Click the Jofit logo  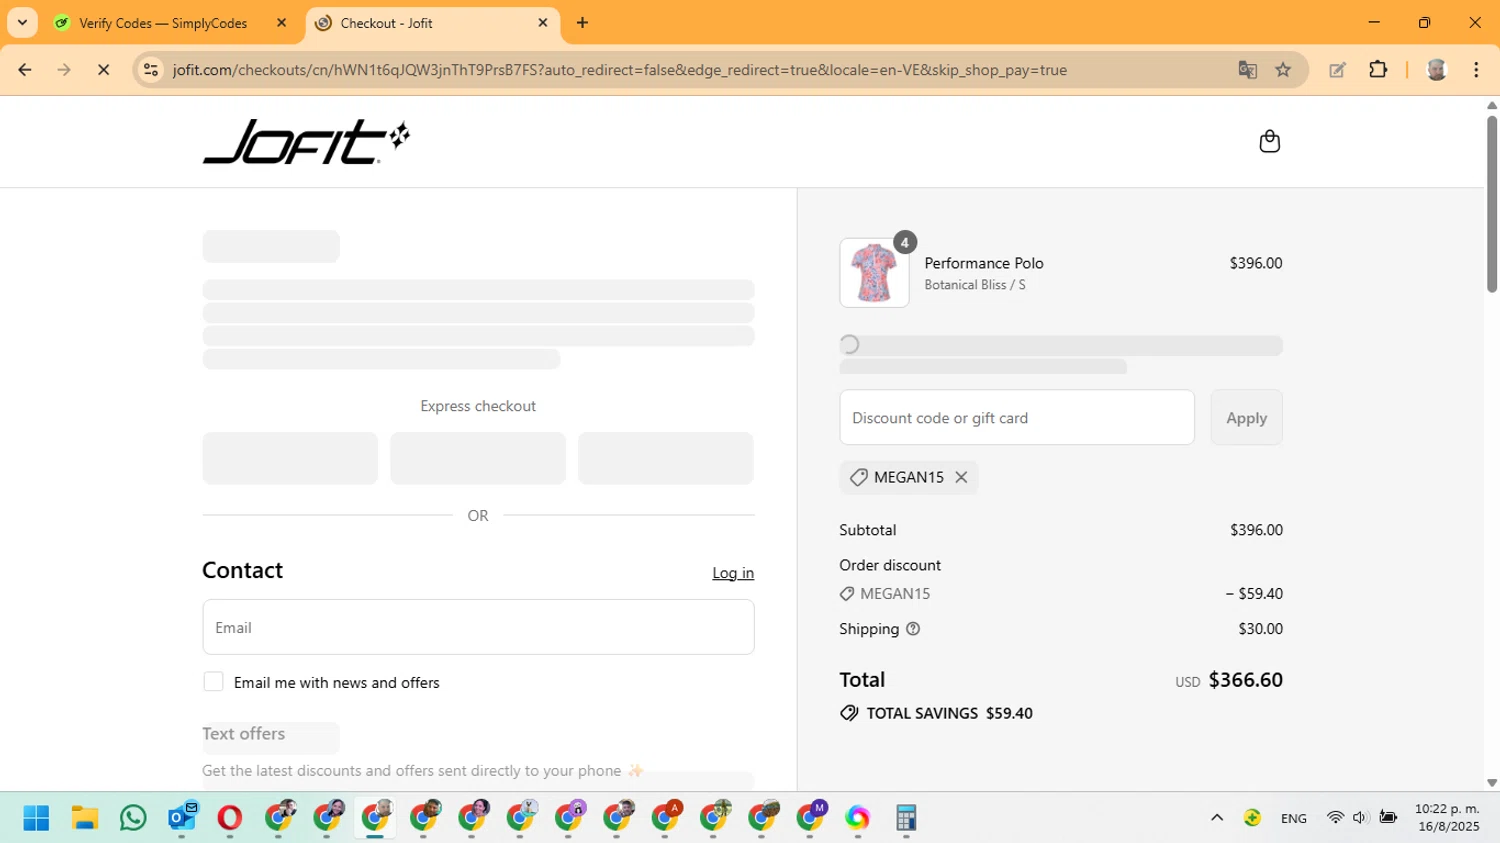(x=306, y=142)
